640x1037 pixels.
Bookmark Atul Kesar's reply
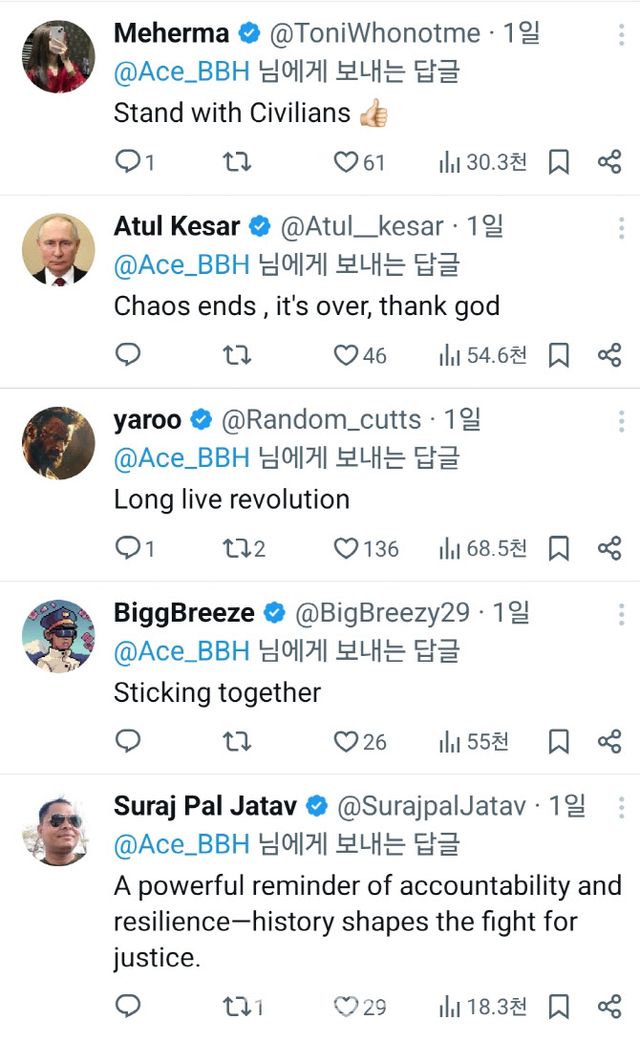click(559, 355)
